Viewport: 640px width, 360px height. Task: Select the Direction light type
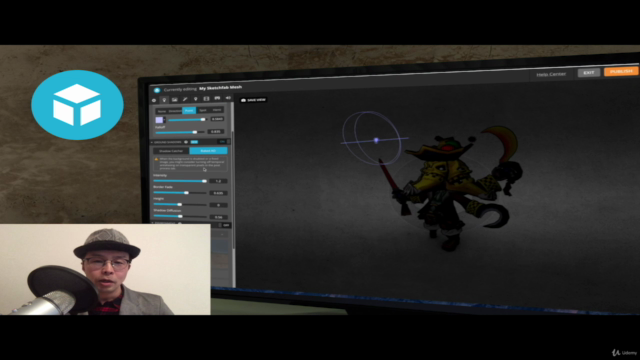(175, 111)
